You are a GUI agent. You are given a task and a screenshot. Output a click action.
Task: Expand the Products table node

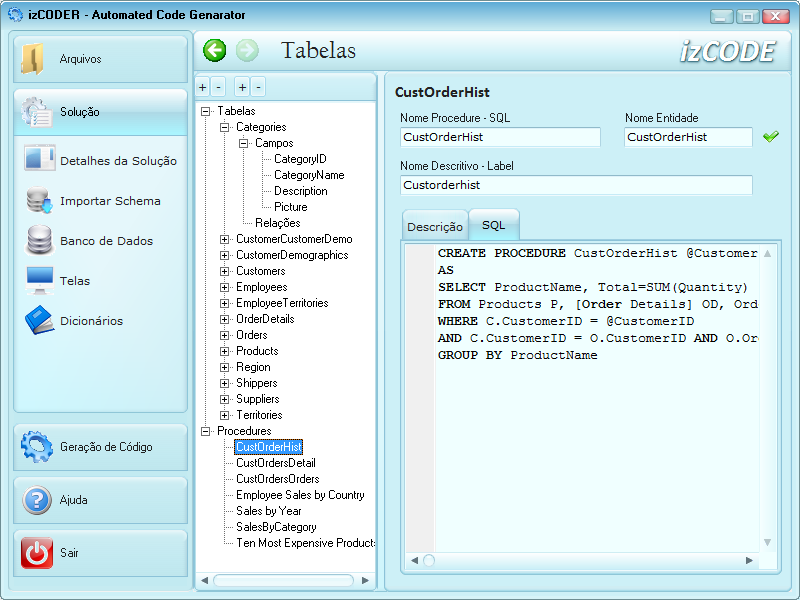224,351
